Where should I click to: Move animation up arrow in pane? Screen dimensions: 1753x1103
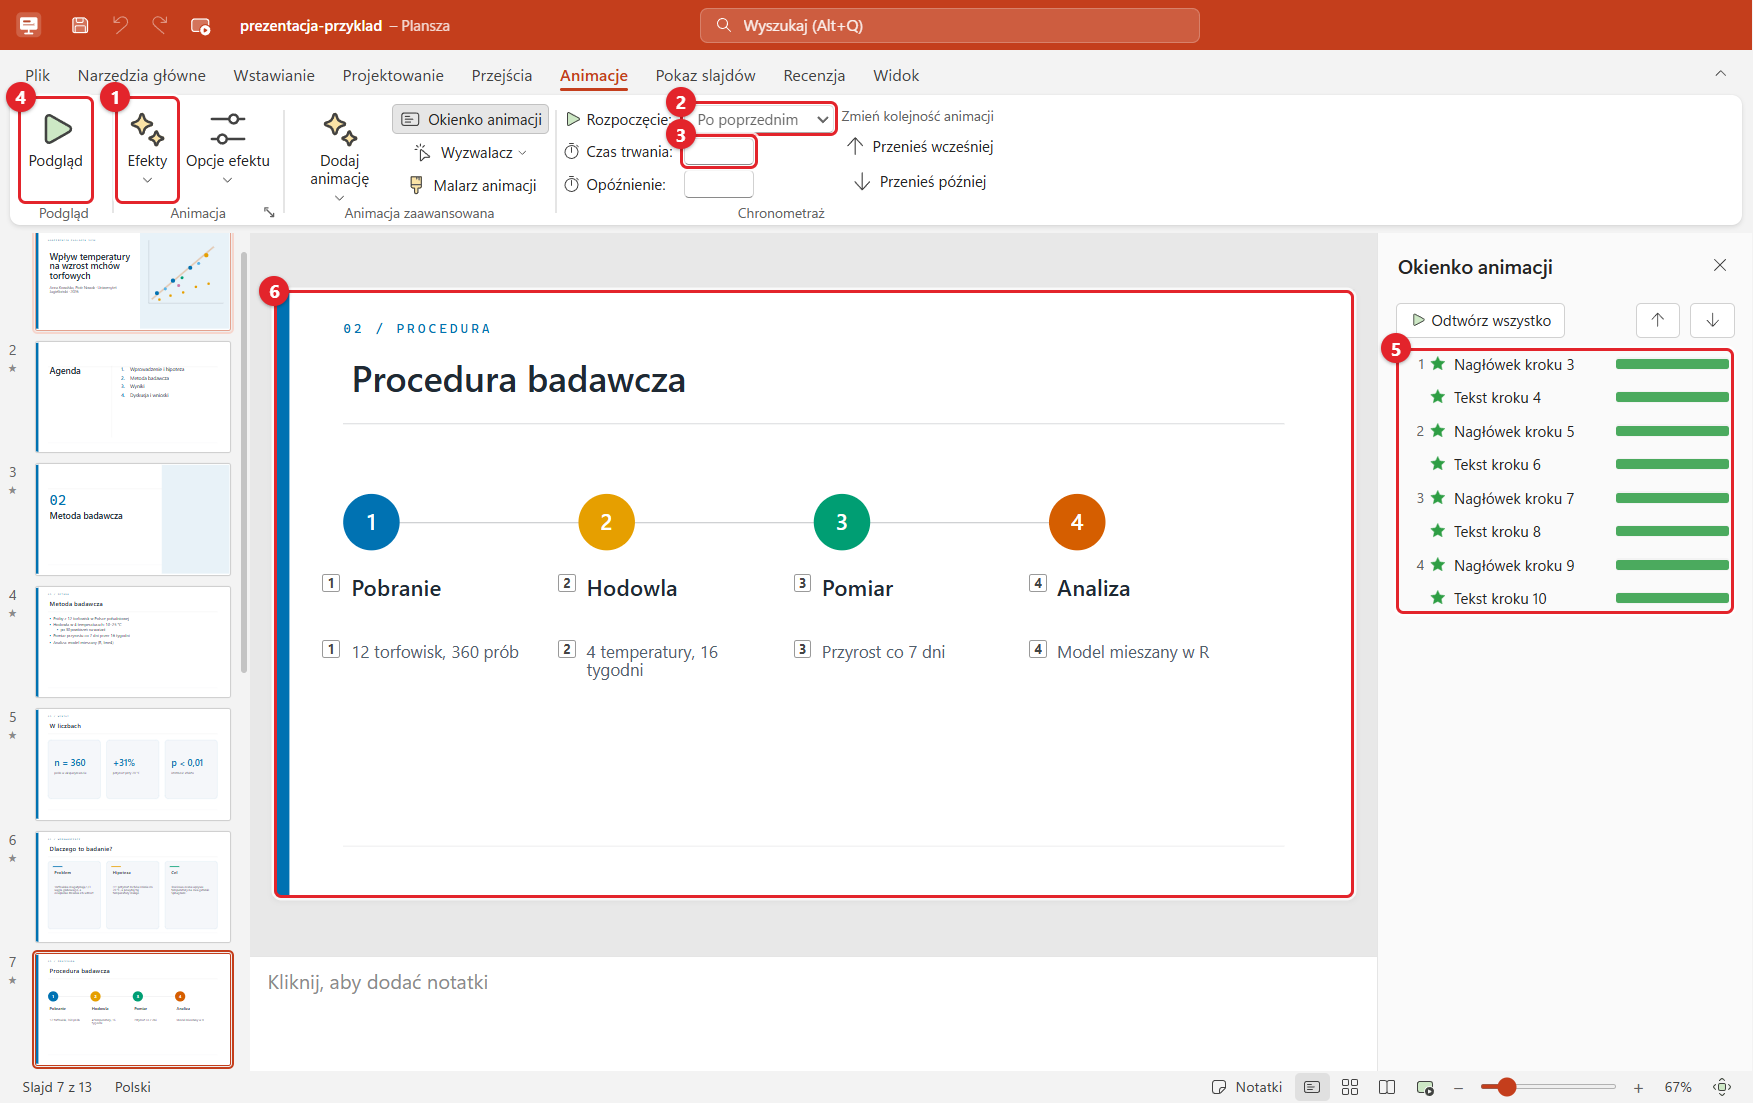[1658, 321]
